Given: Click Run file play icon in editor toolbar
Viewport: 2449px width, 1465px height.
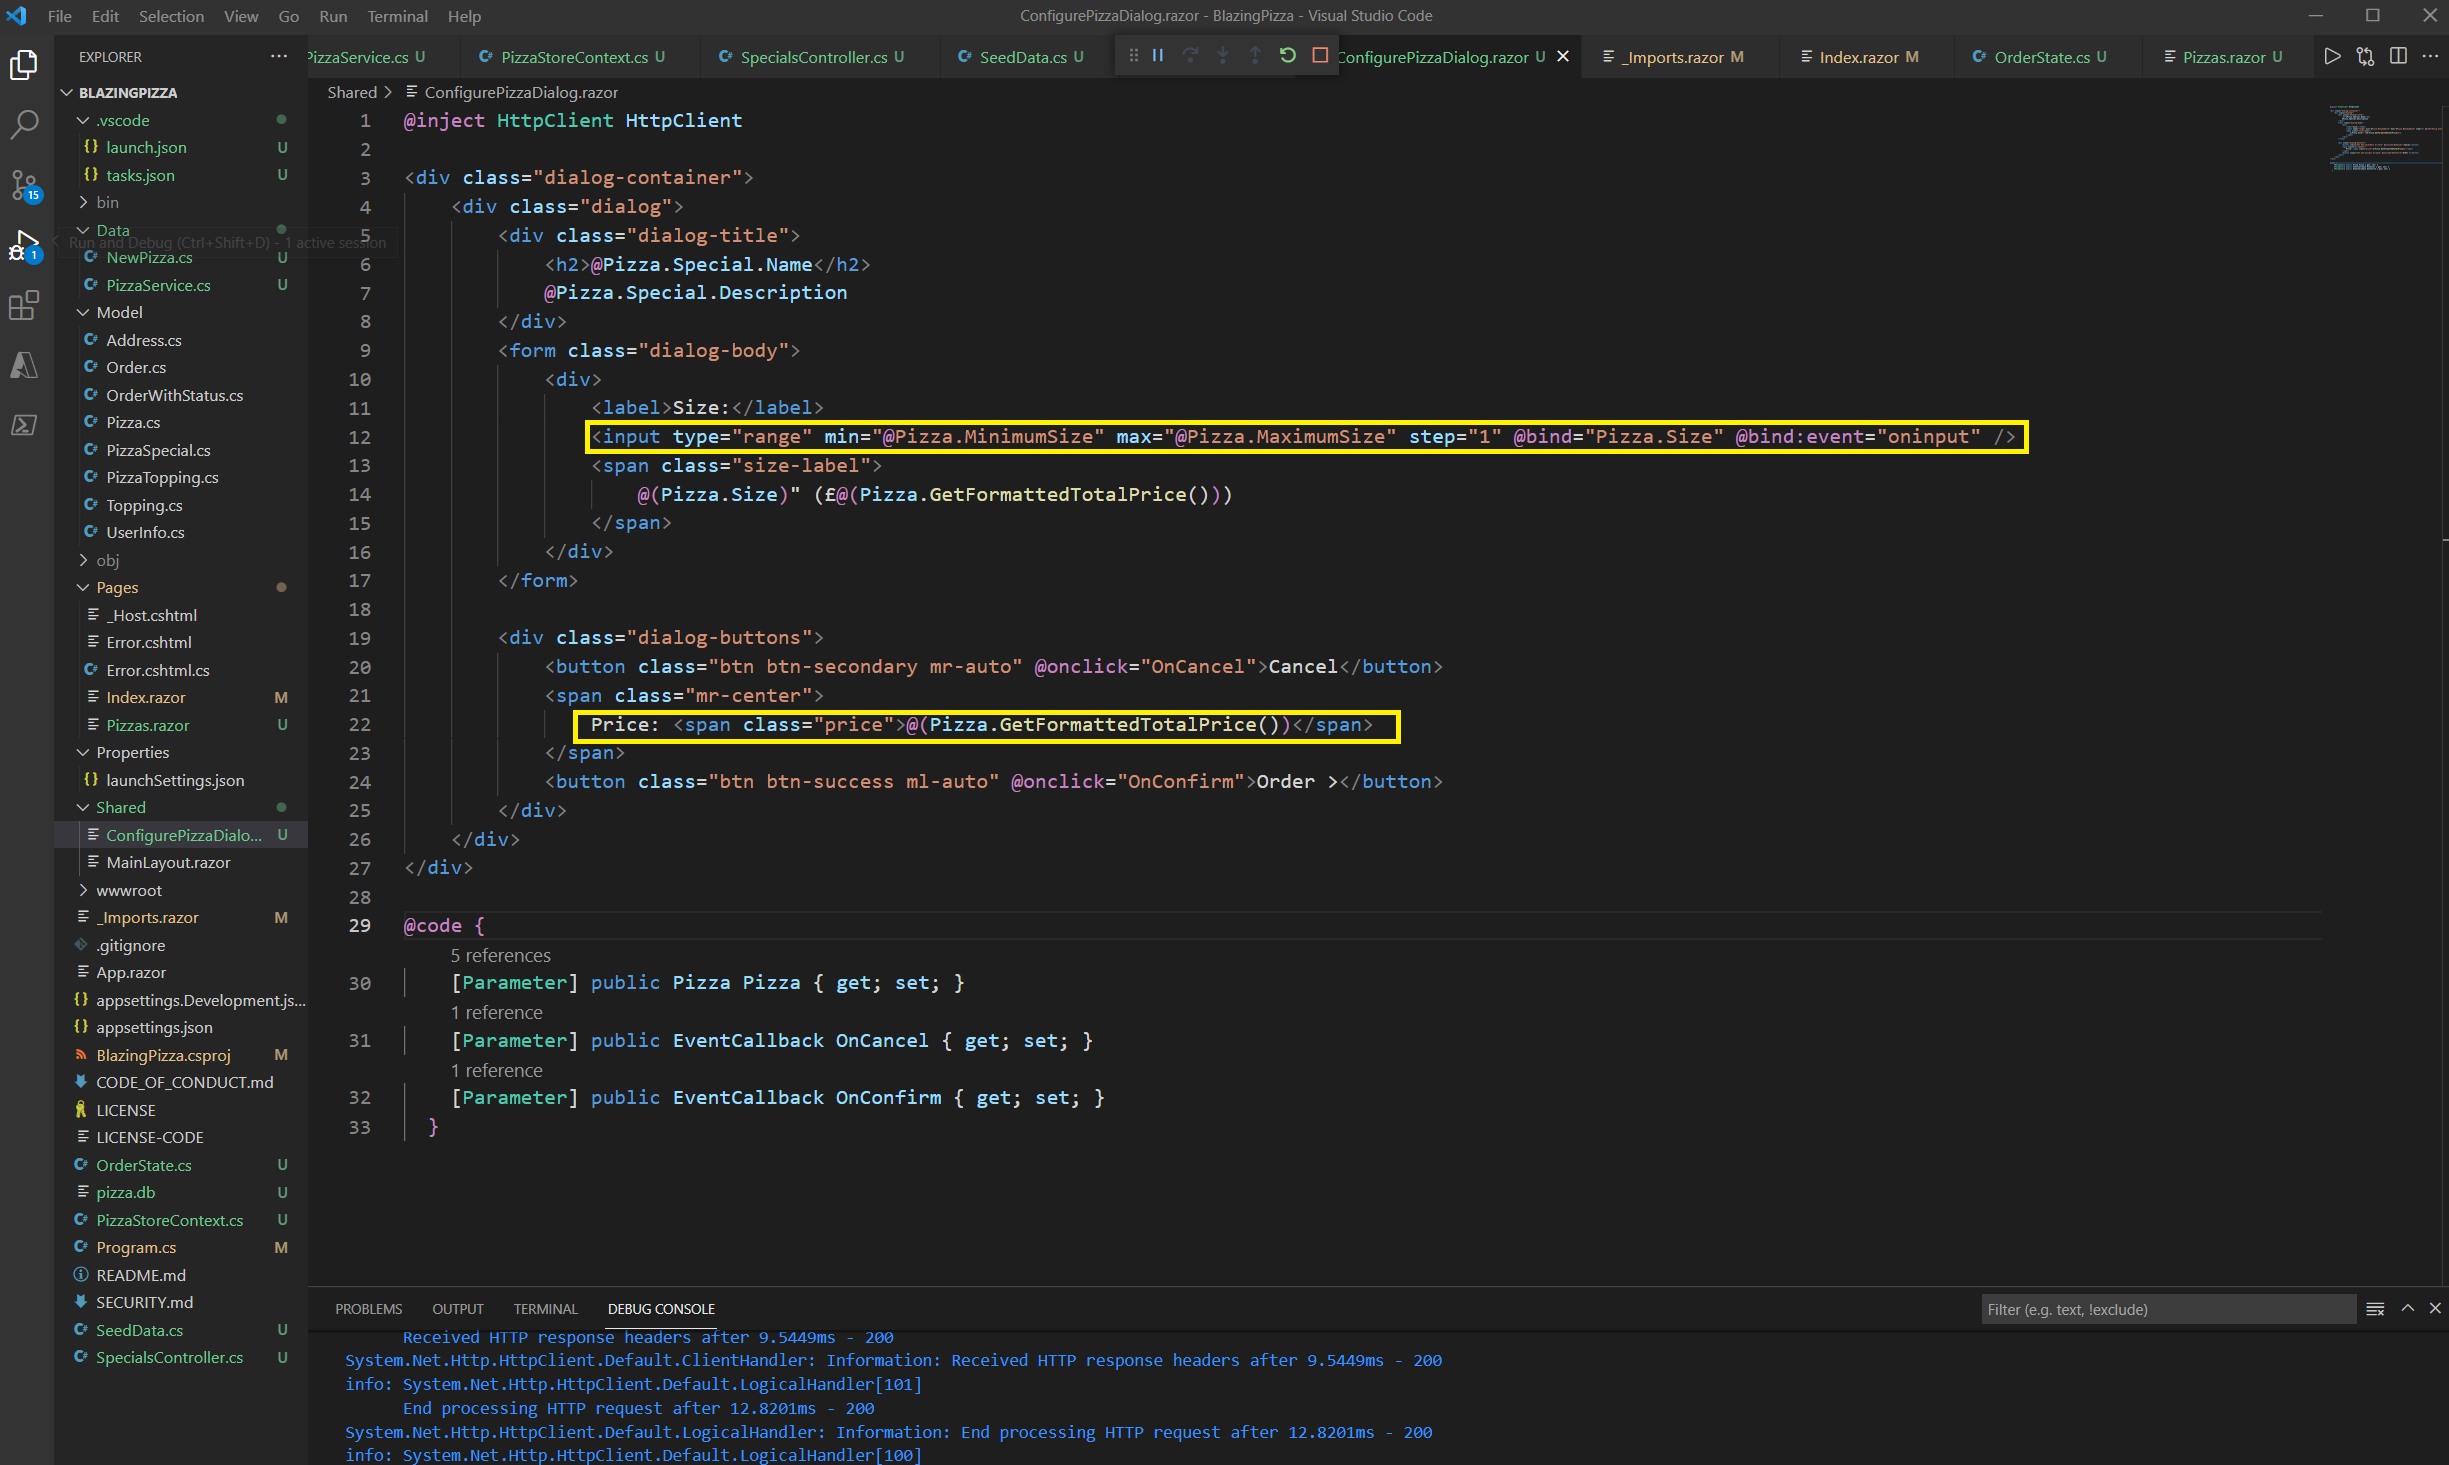Looking at the screenshot, I should click(2332, 56).
